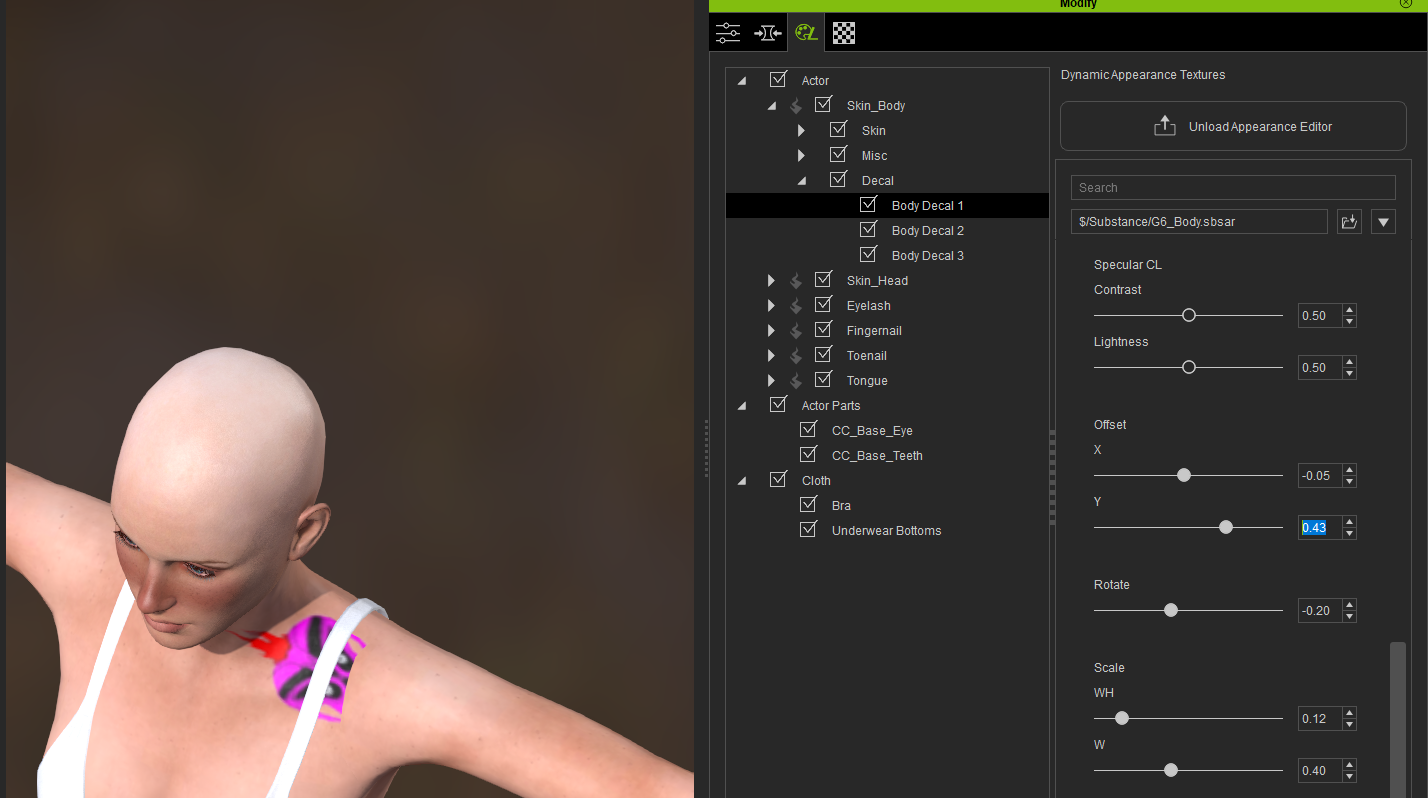The width and height of the screenshot is (1428, 798).
Task: Open the Modify sliders tab icon
Action: click(728, 33)
